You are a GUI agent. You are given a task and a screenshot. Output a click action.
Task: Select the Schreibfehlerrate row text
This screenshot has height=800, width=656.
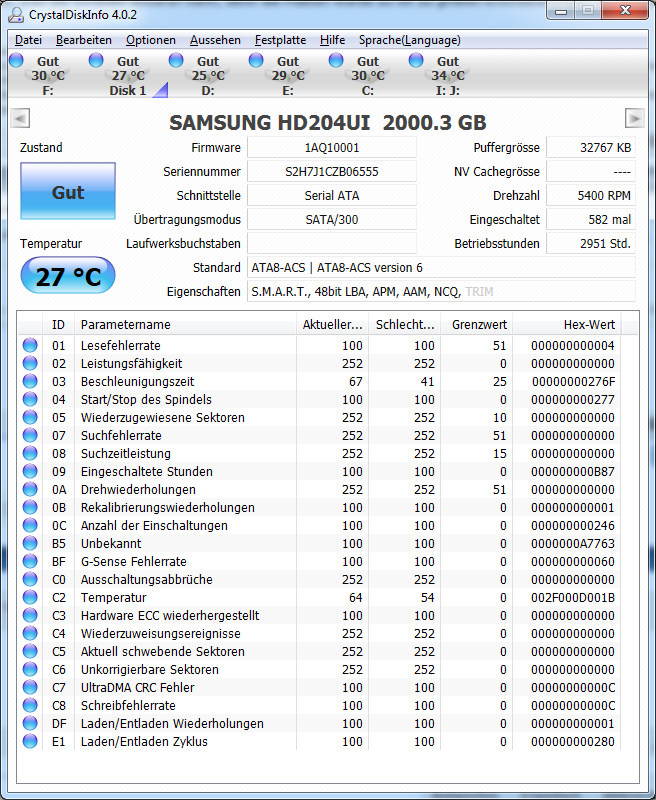[128, 705]
